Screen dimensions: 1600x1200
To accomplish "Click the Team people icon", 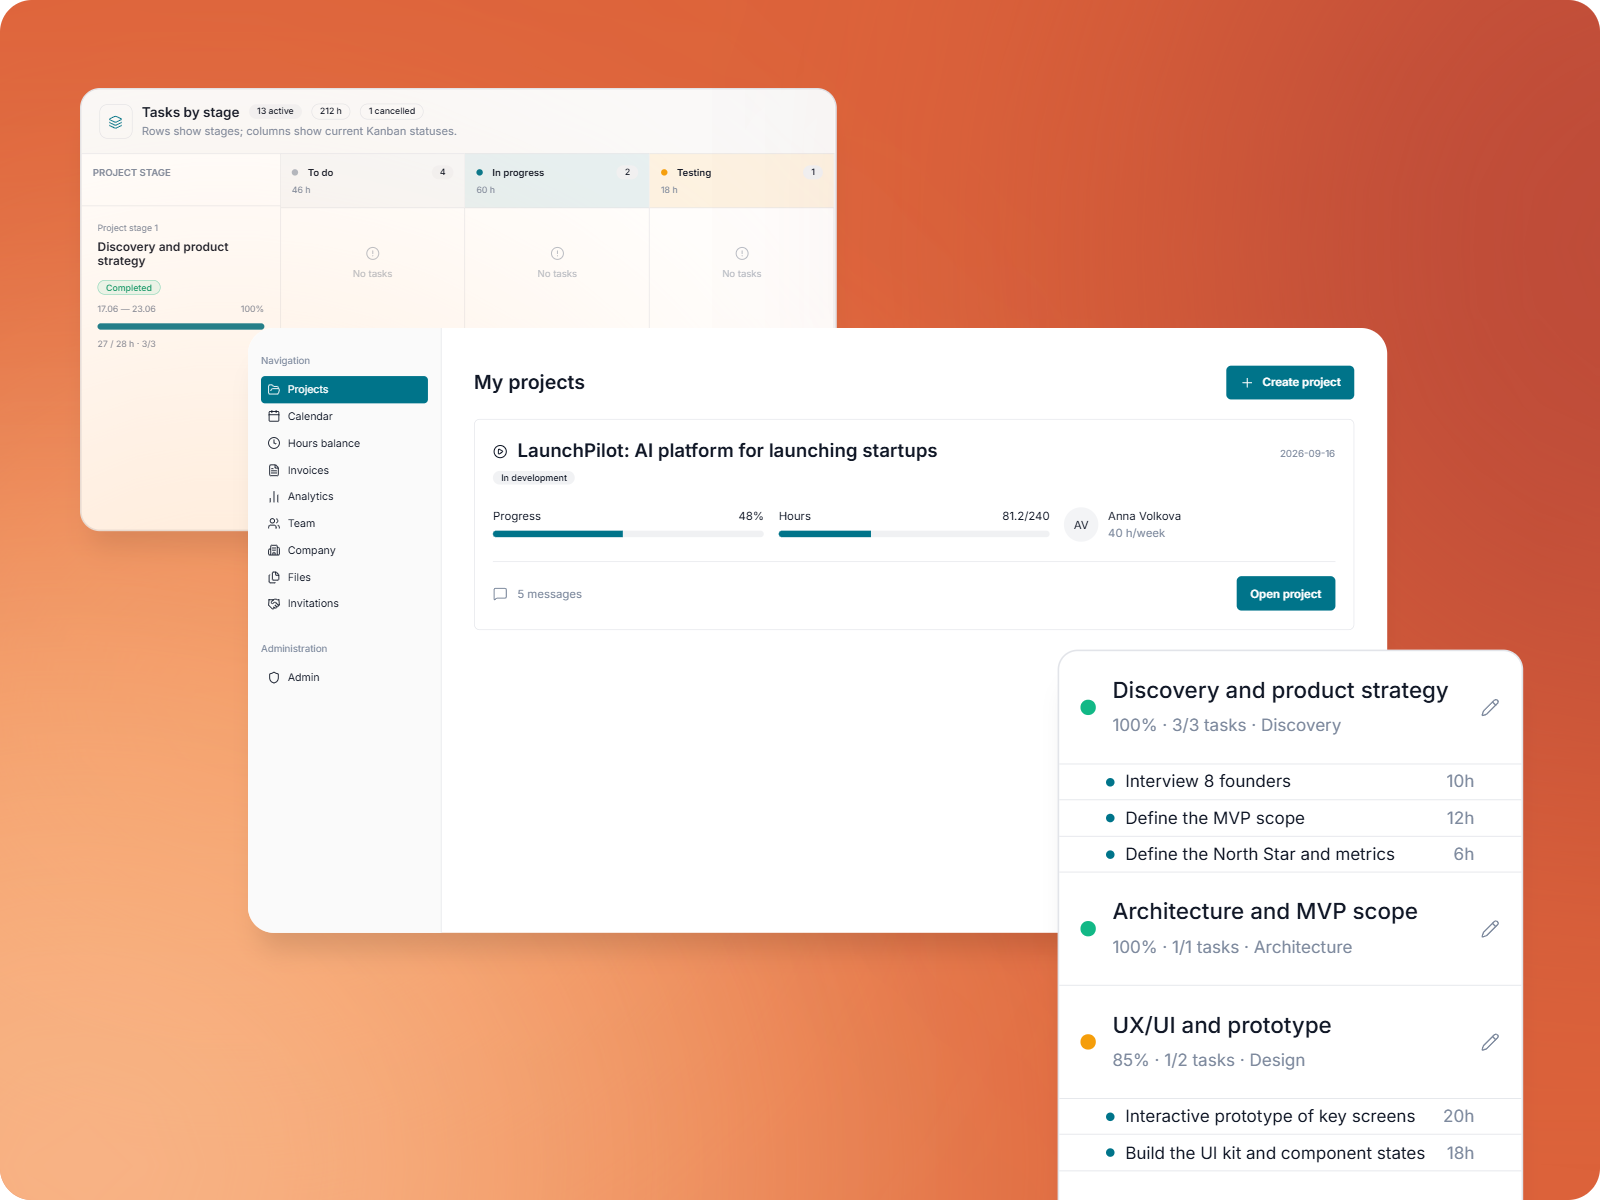I will [x=274, y=523].
